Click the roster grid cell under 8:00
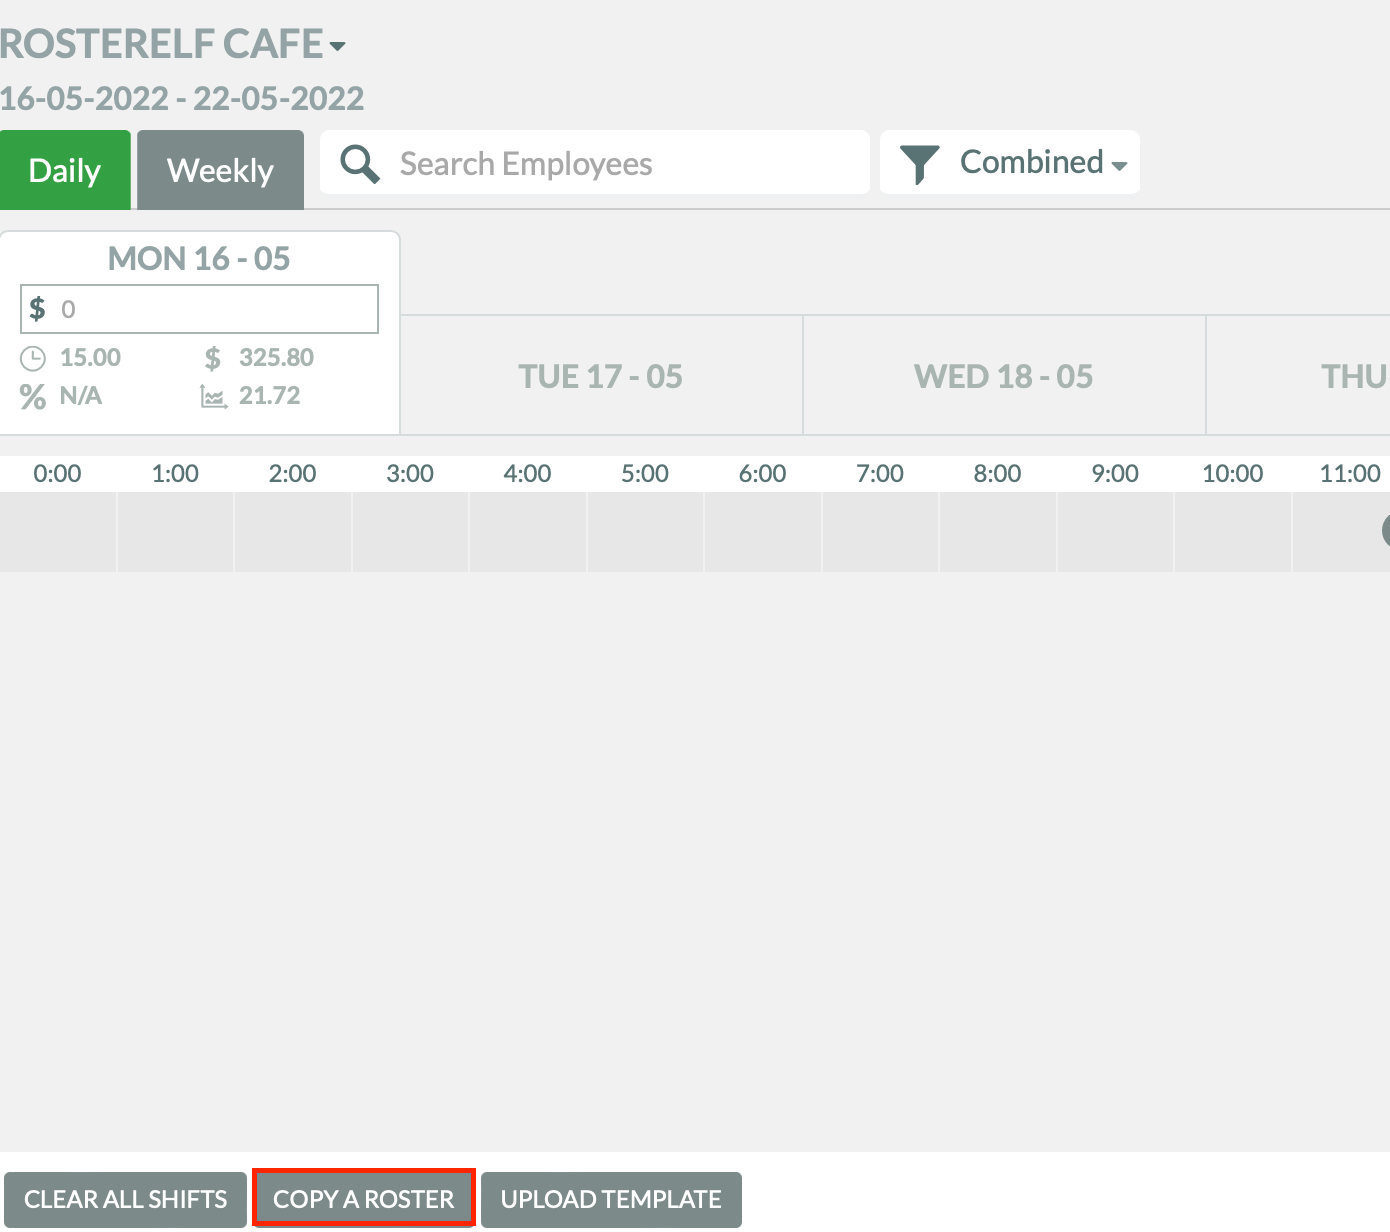The image size is (1390, 1232). point(997,532)
